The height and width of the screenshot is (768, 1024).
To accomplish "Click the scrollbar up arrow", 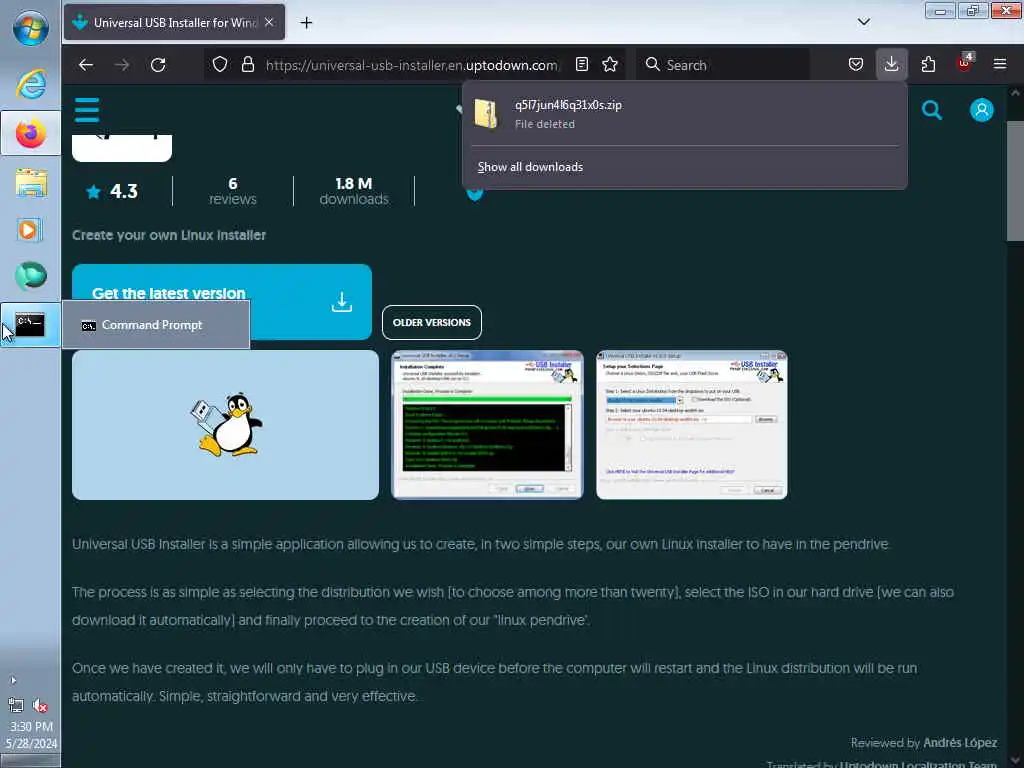I will coord(1015,93).
